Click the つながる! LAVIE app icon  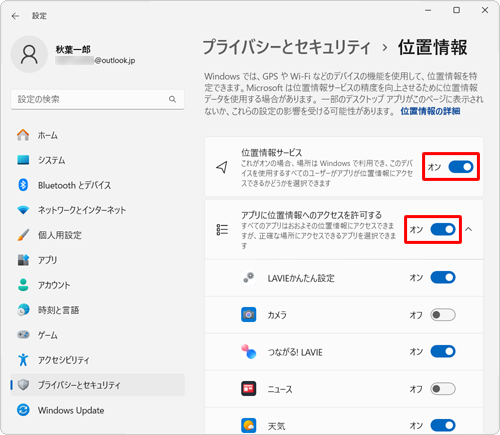[x=249, y=351]
